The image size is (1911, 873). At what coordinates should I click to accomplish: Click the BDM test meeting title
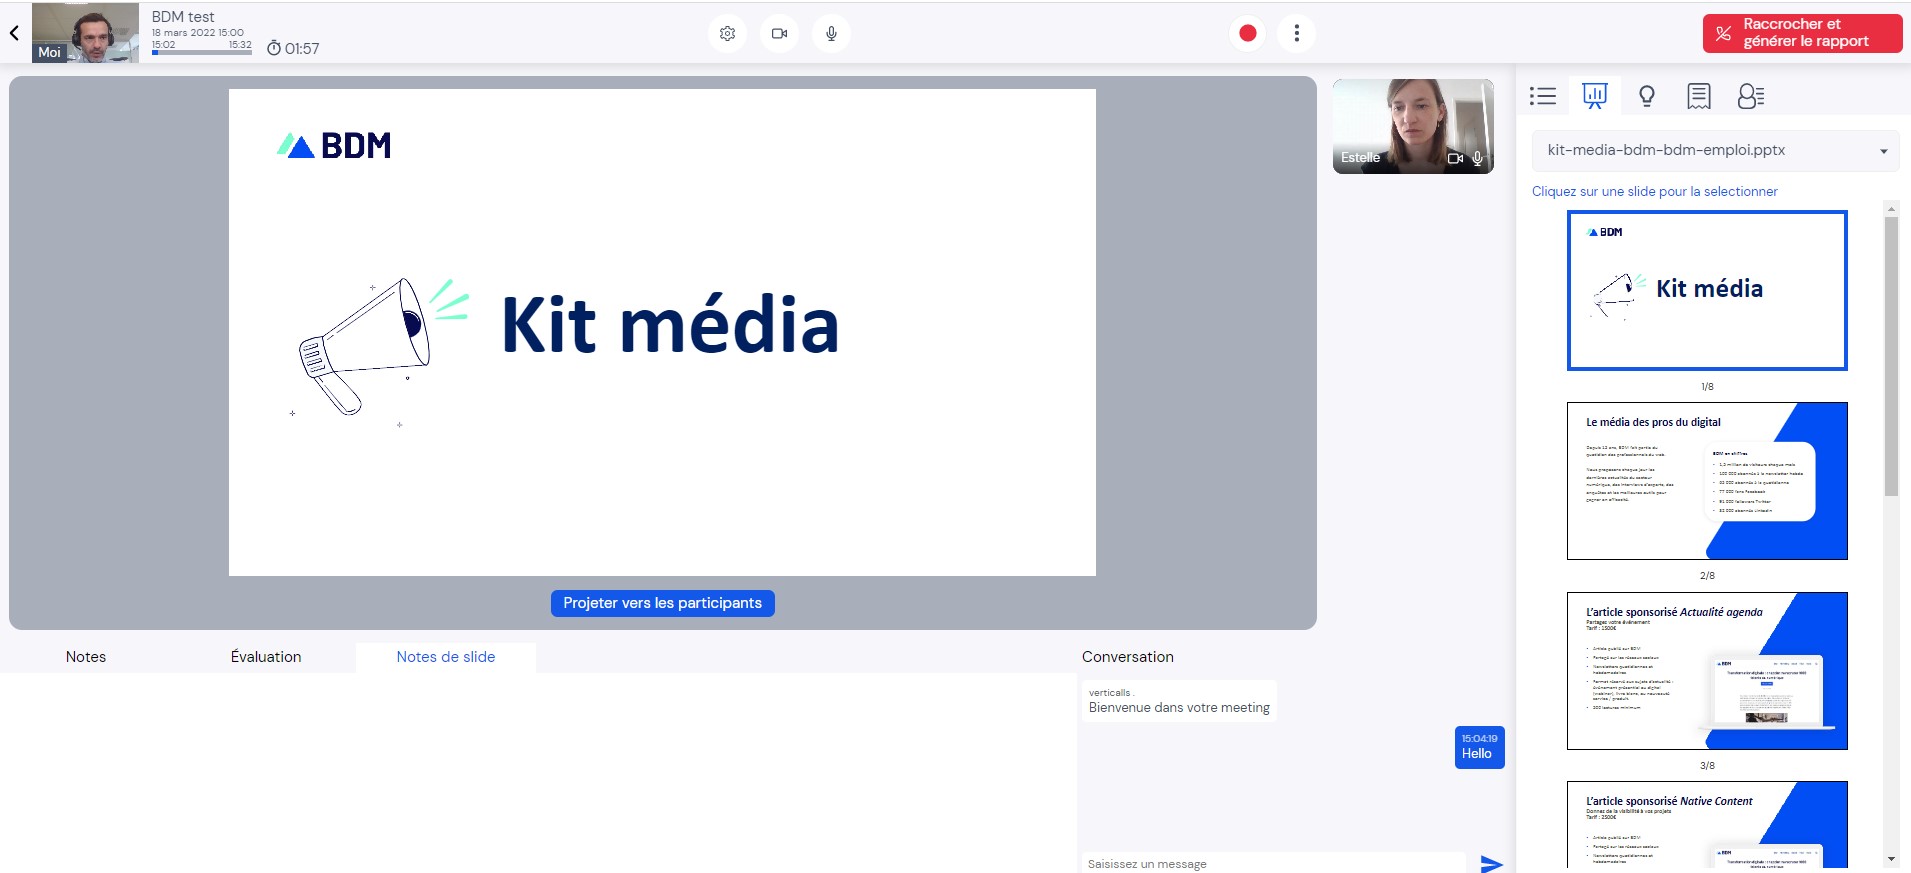coord(183,17)
